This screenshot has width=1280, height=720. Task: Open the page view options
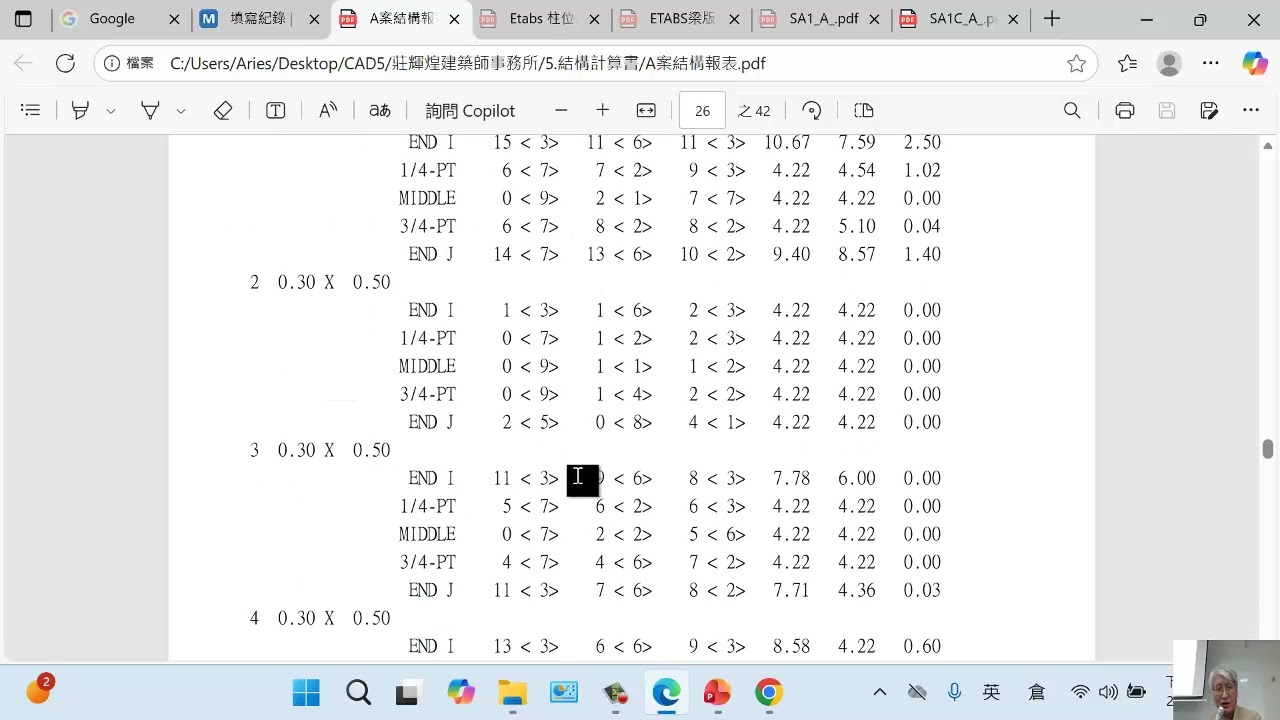(x=864, y=111)
